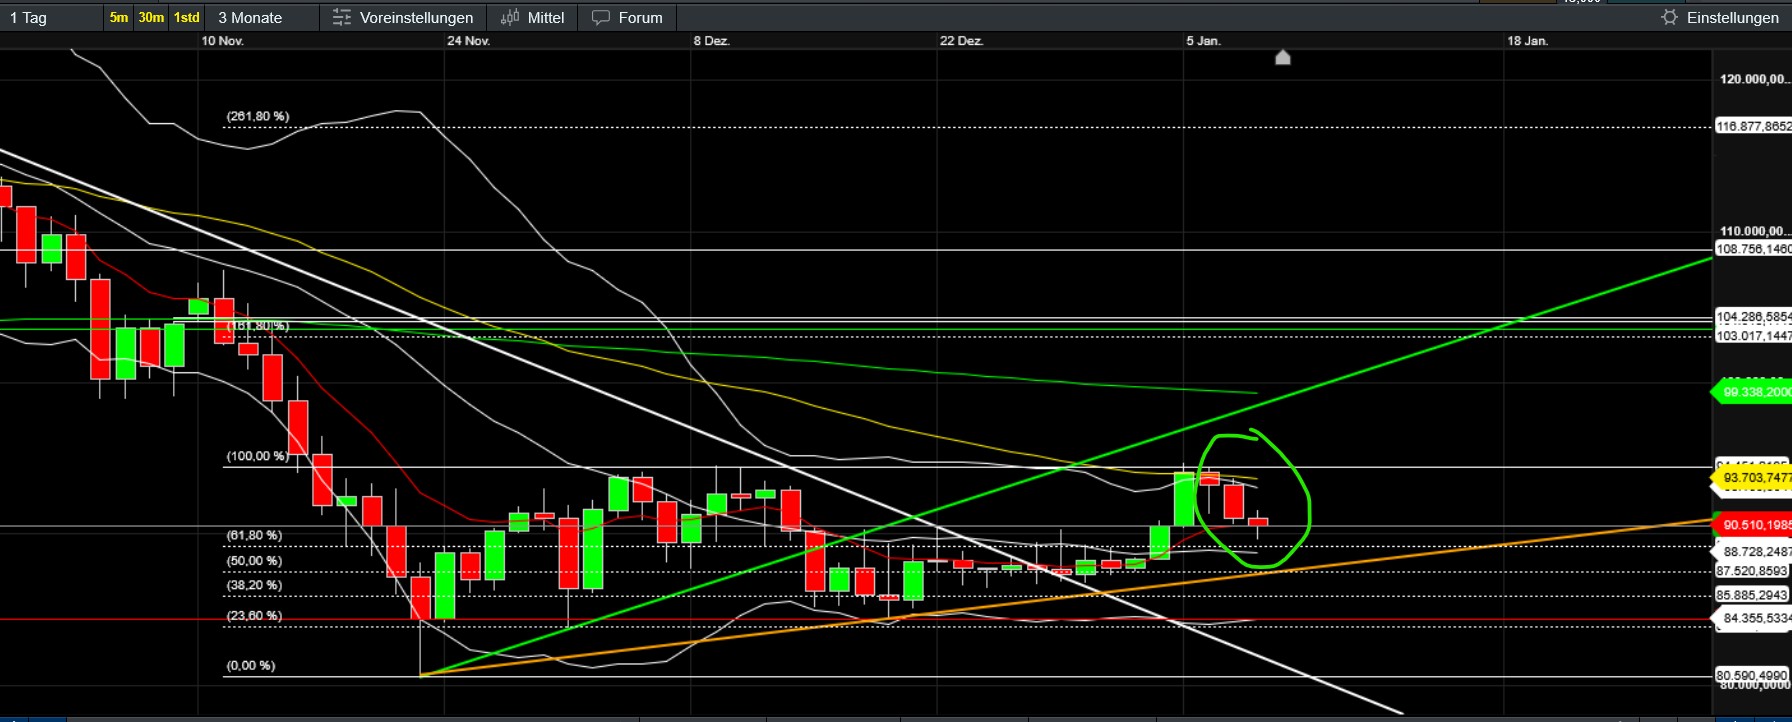Click the green 99.338 price tag
Screen dimensions: 1792x722
point(1754,392)
